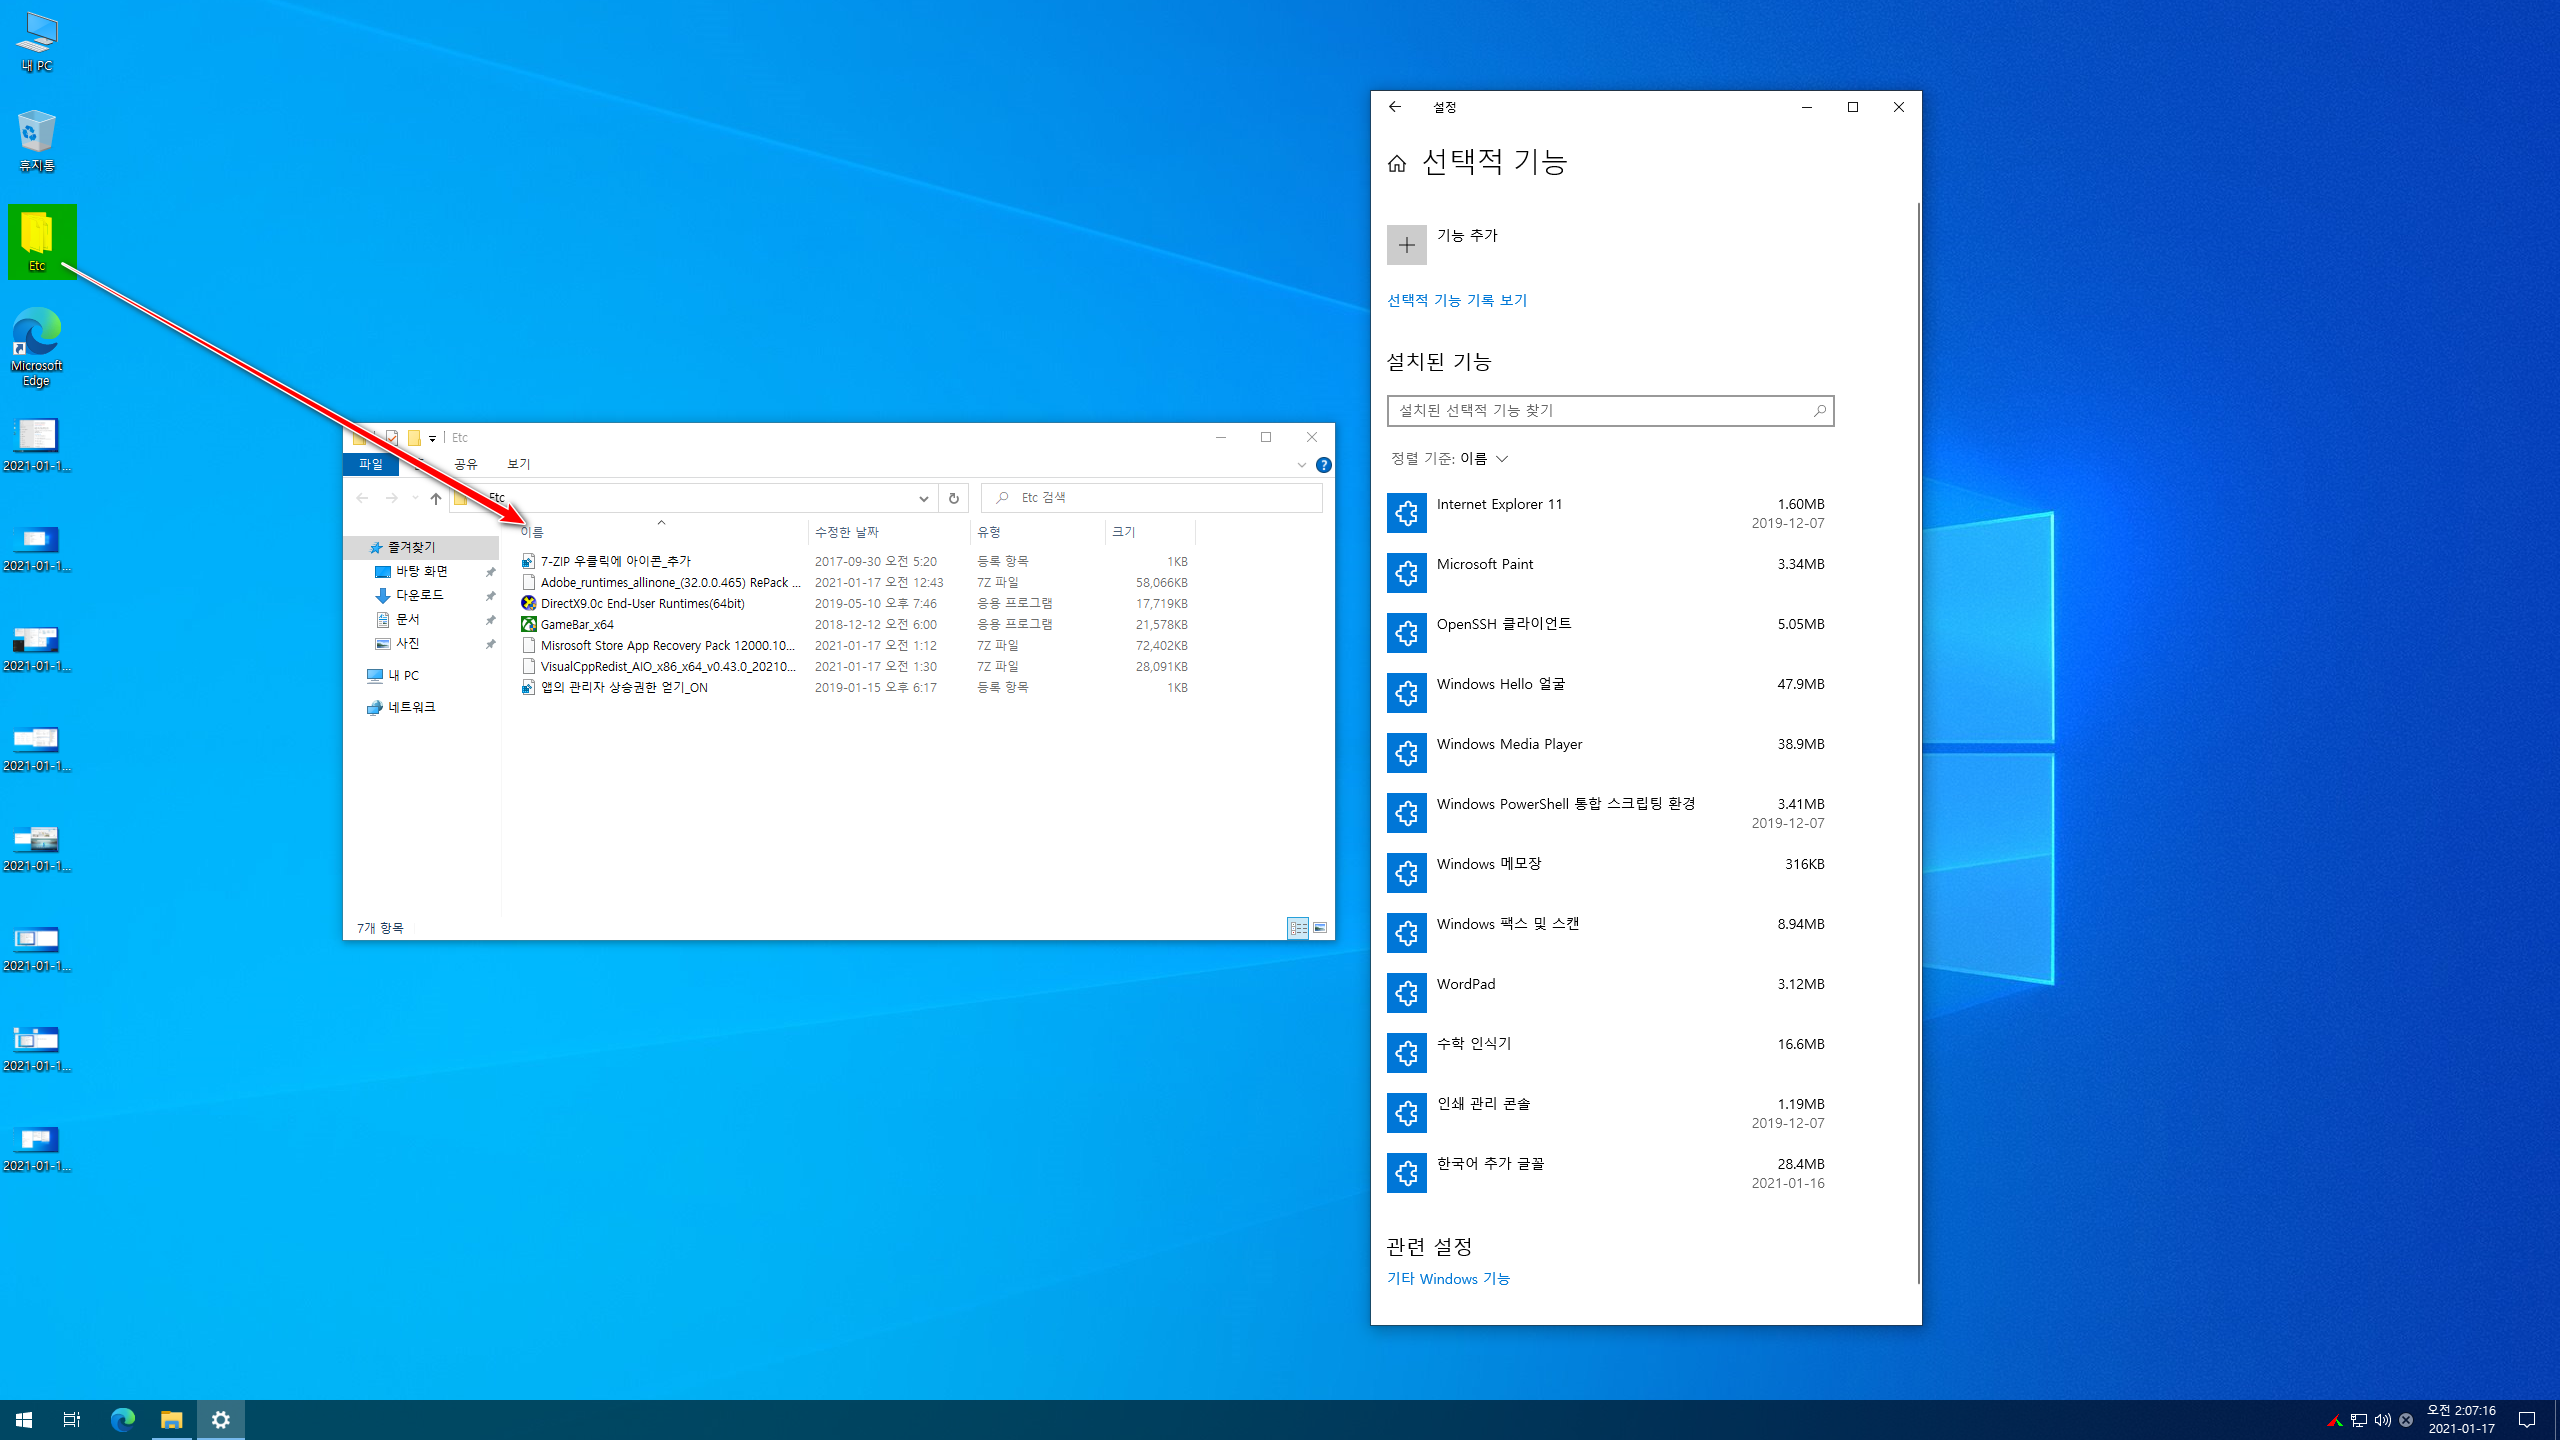Image resolution: width=2560 pixels, height=1440 pixels.
Task: Open the 공유 ribbon tab
Action: (x=465, y=464)
